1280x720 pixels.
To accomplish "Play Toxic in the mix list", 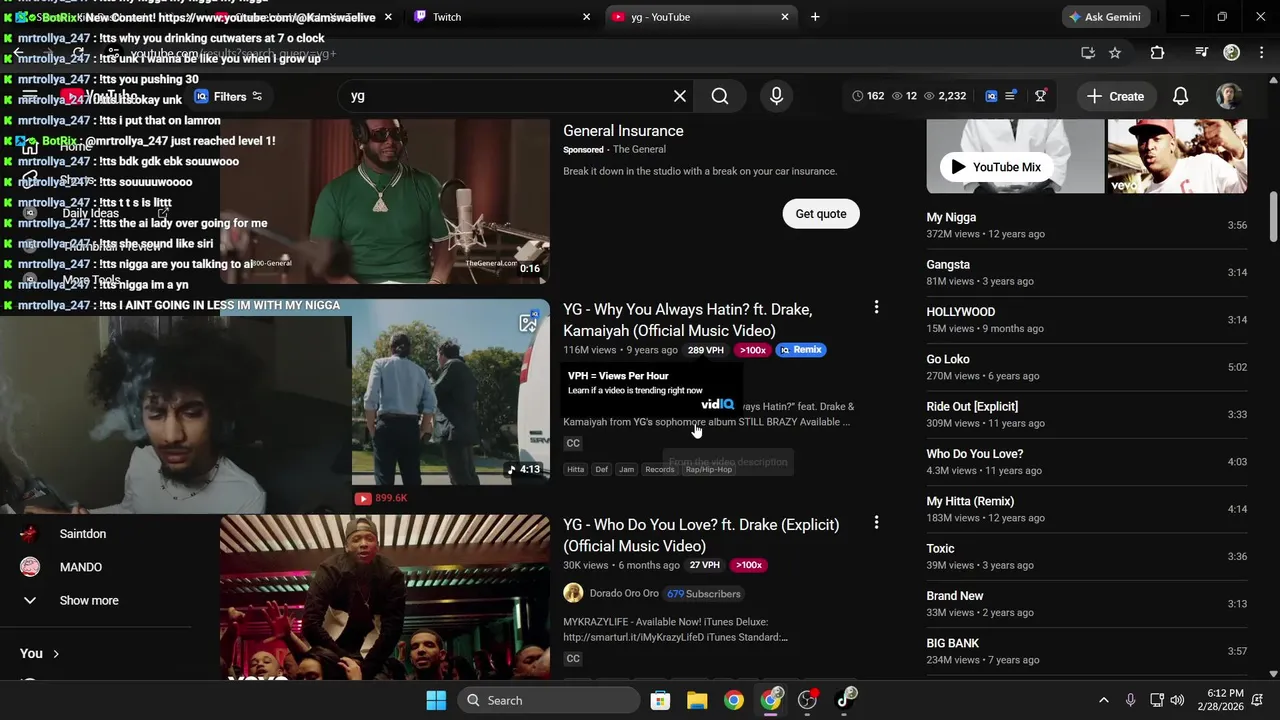I will click(1087, 556).
